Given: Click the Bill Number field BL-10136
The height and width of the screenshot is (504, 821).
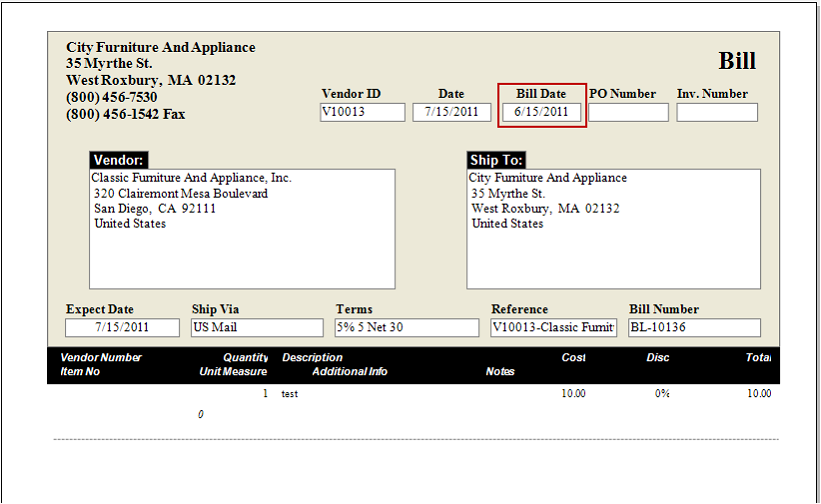Looking at the screenshot, I should (694, 328).
